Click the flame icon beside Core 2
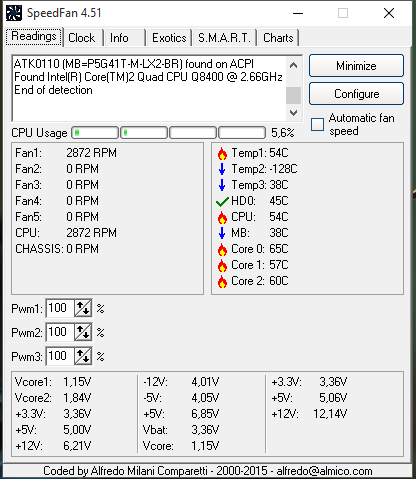Viewport: 416px width, 479px height. (222, 281)
